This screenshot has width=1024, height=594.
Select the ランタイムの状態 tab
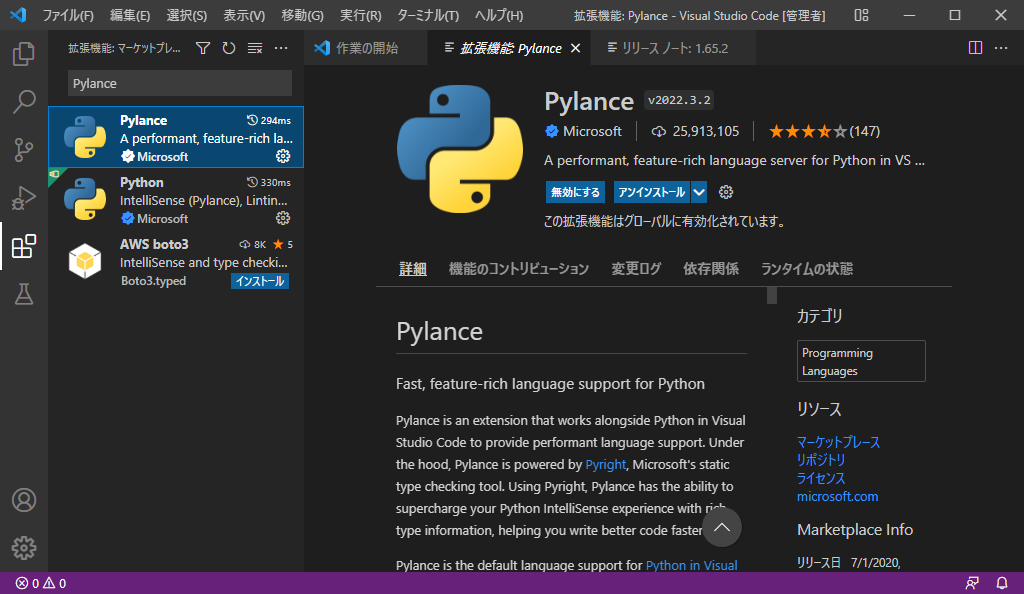[807, 269]
